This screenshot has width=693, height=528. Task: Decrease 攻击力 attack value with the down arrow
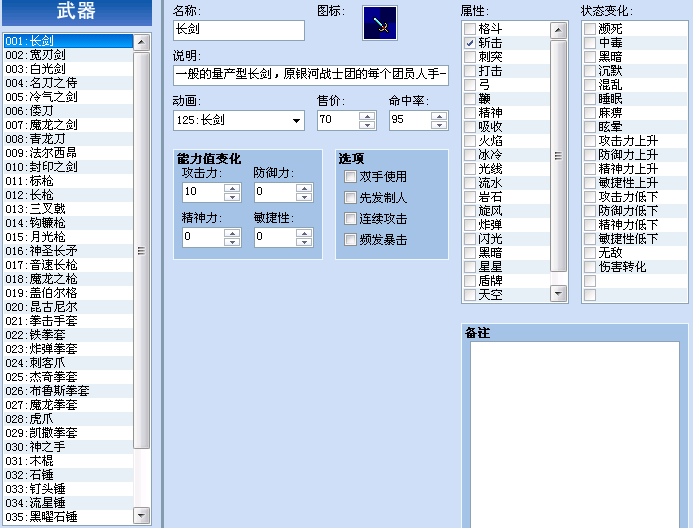tap(232, 197)
